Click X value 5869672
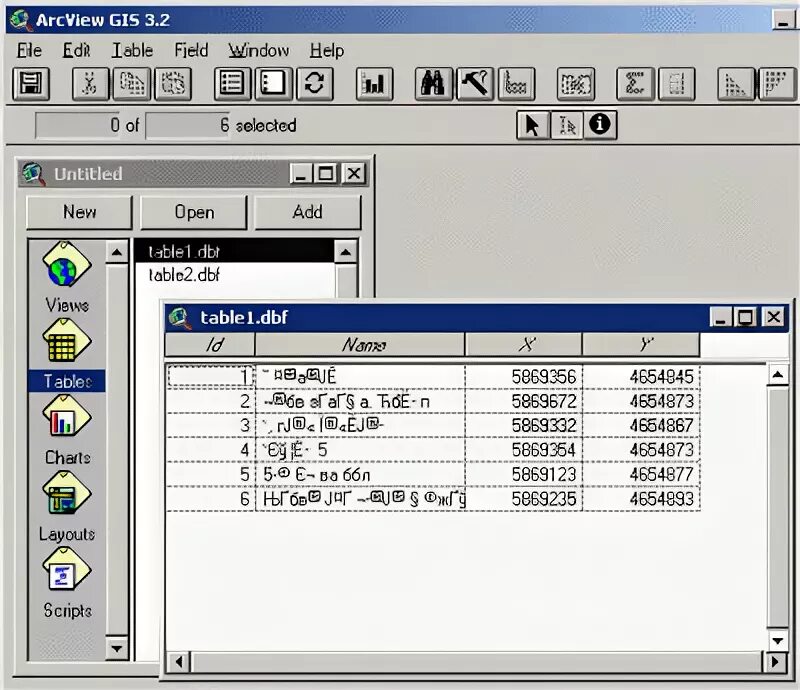The width and height of the screenshot is (800, 690). click(543, 402)
